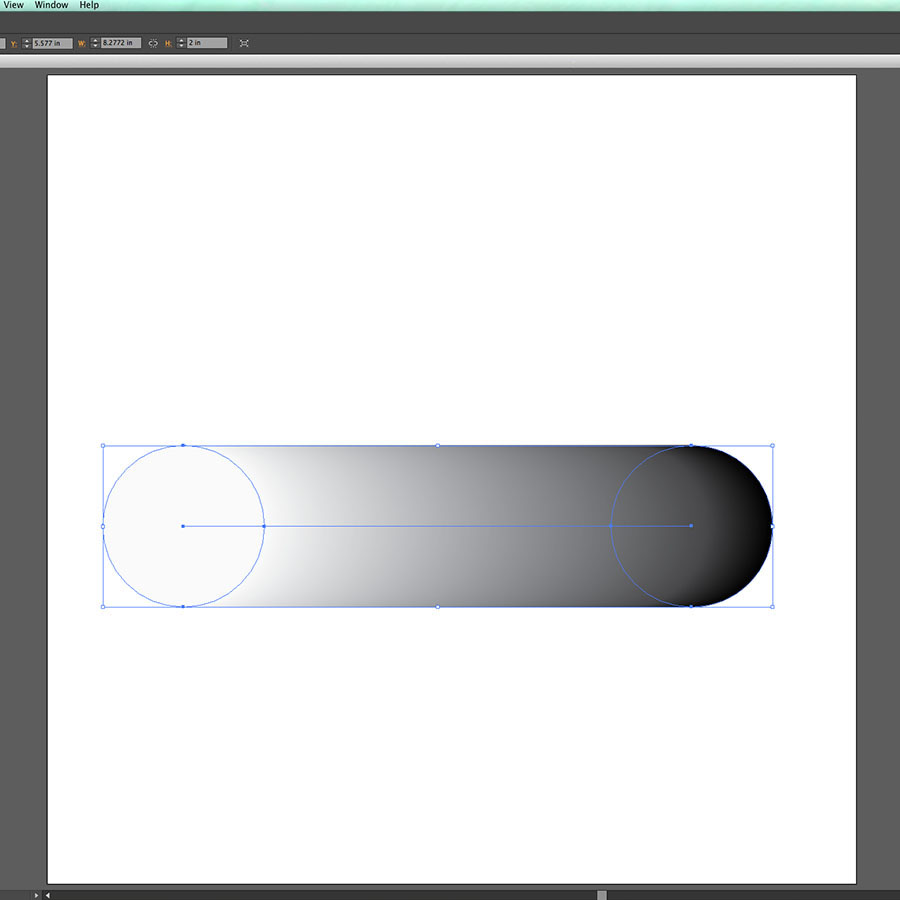
Task: Click the bottom-left bounding box corner handle
Action: click(x=103, y=607)
